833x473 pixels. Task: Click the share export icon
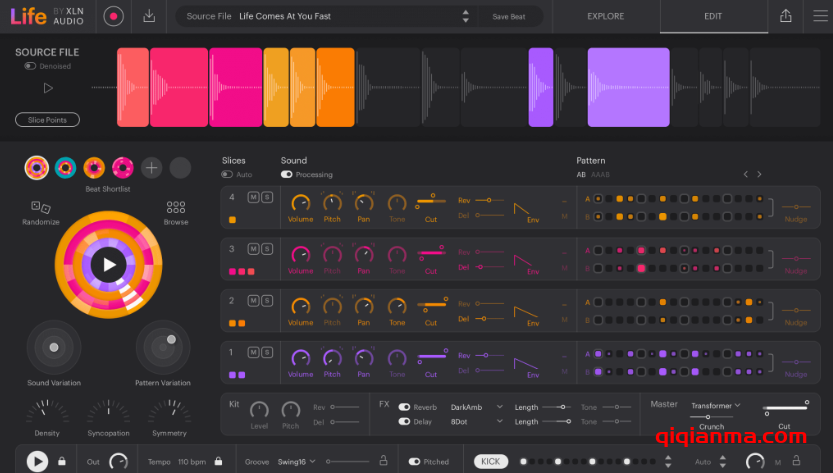785,16
